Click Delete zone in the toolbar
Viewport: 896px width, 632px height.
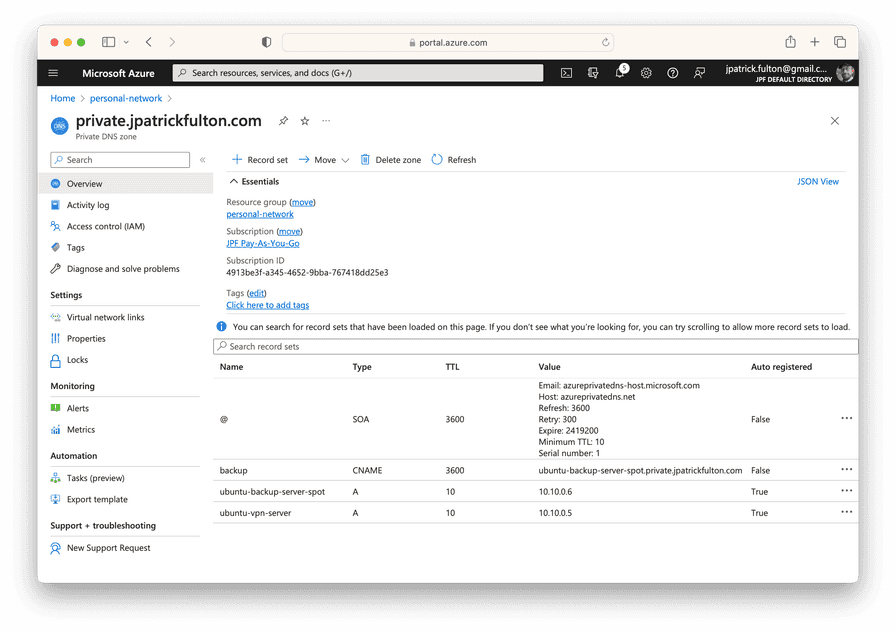tap(390, 160)
